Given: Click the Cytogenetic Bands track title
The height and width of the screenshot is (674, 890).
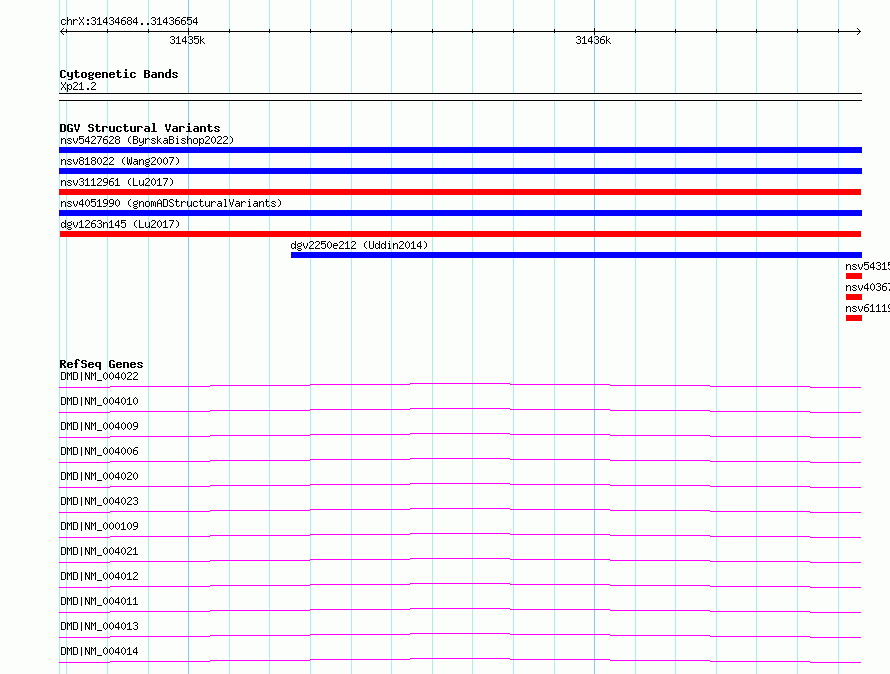Looking at the screenshot, I should tap(119, 74).
